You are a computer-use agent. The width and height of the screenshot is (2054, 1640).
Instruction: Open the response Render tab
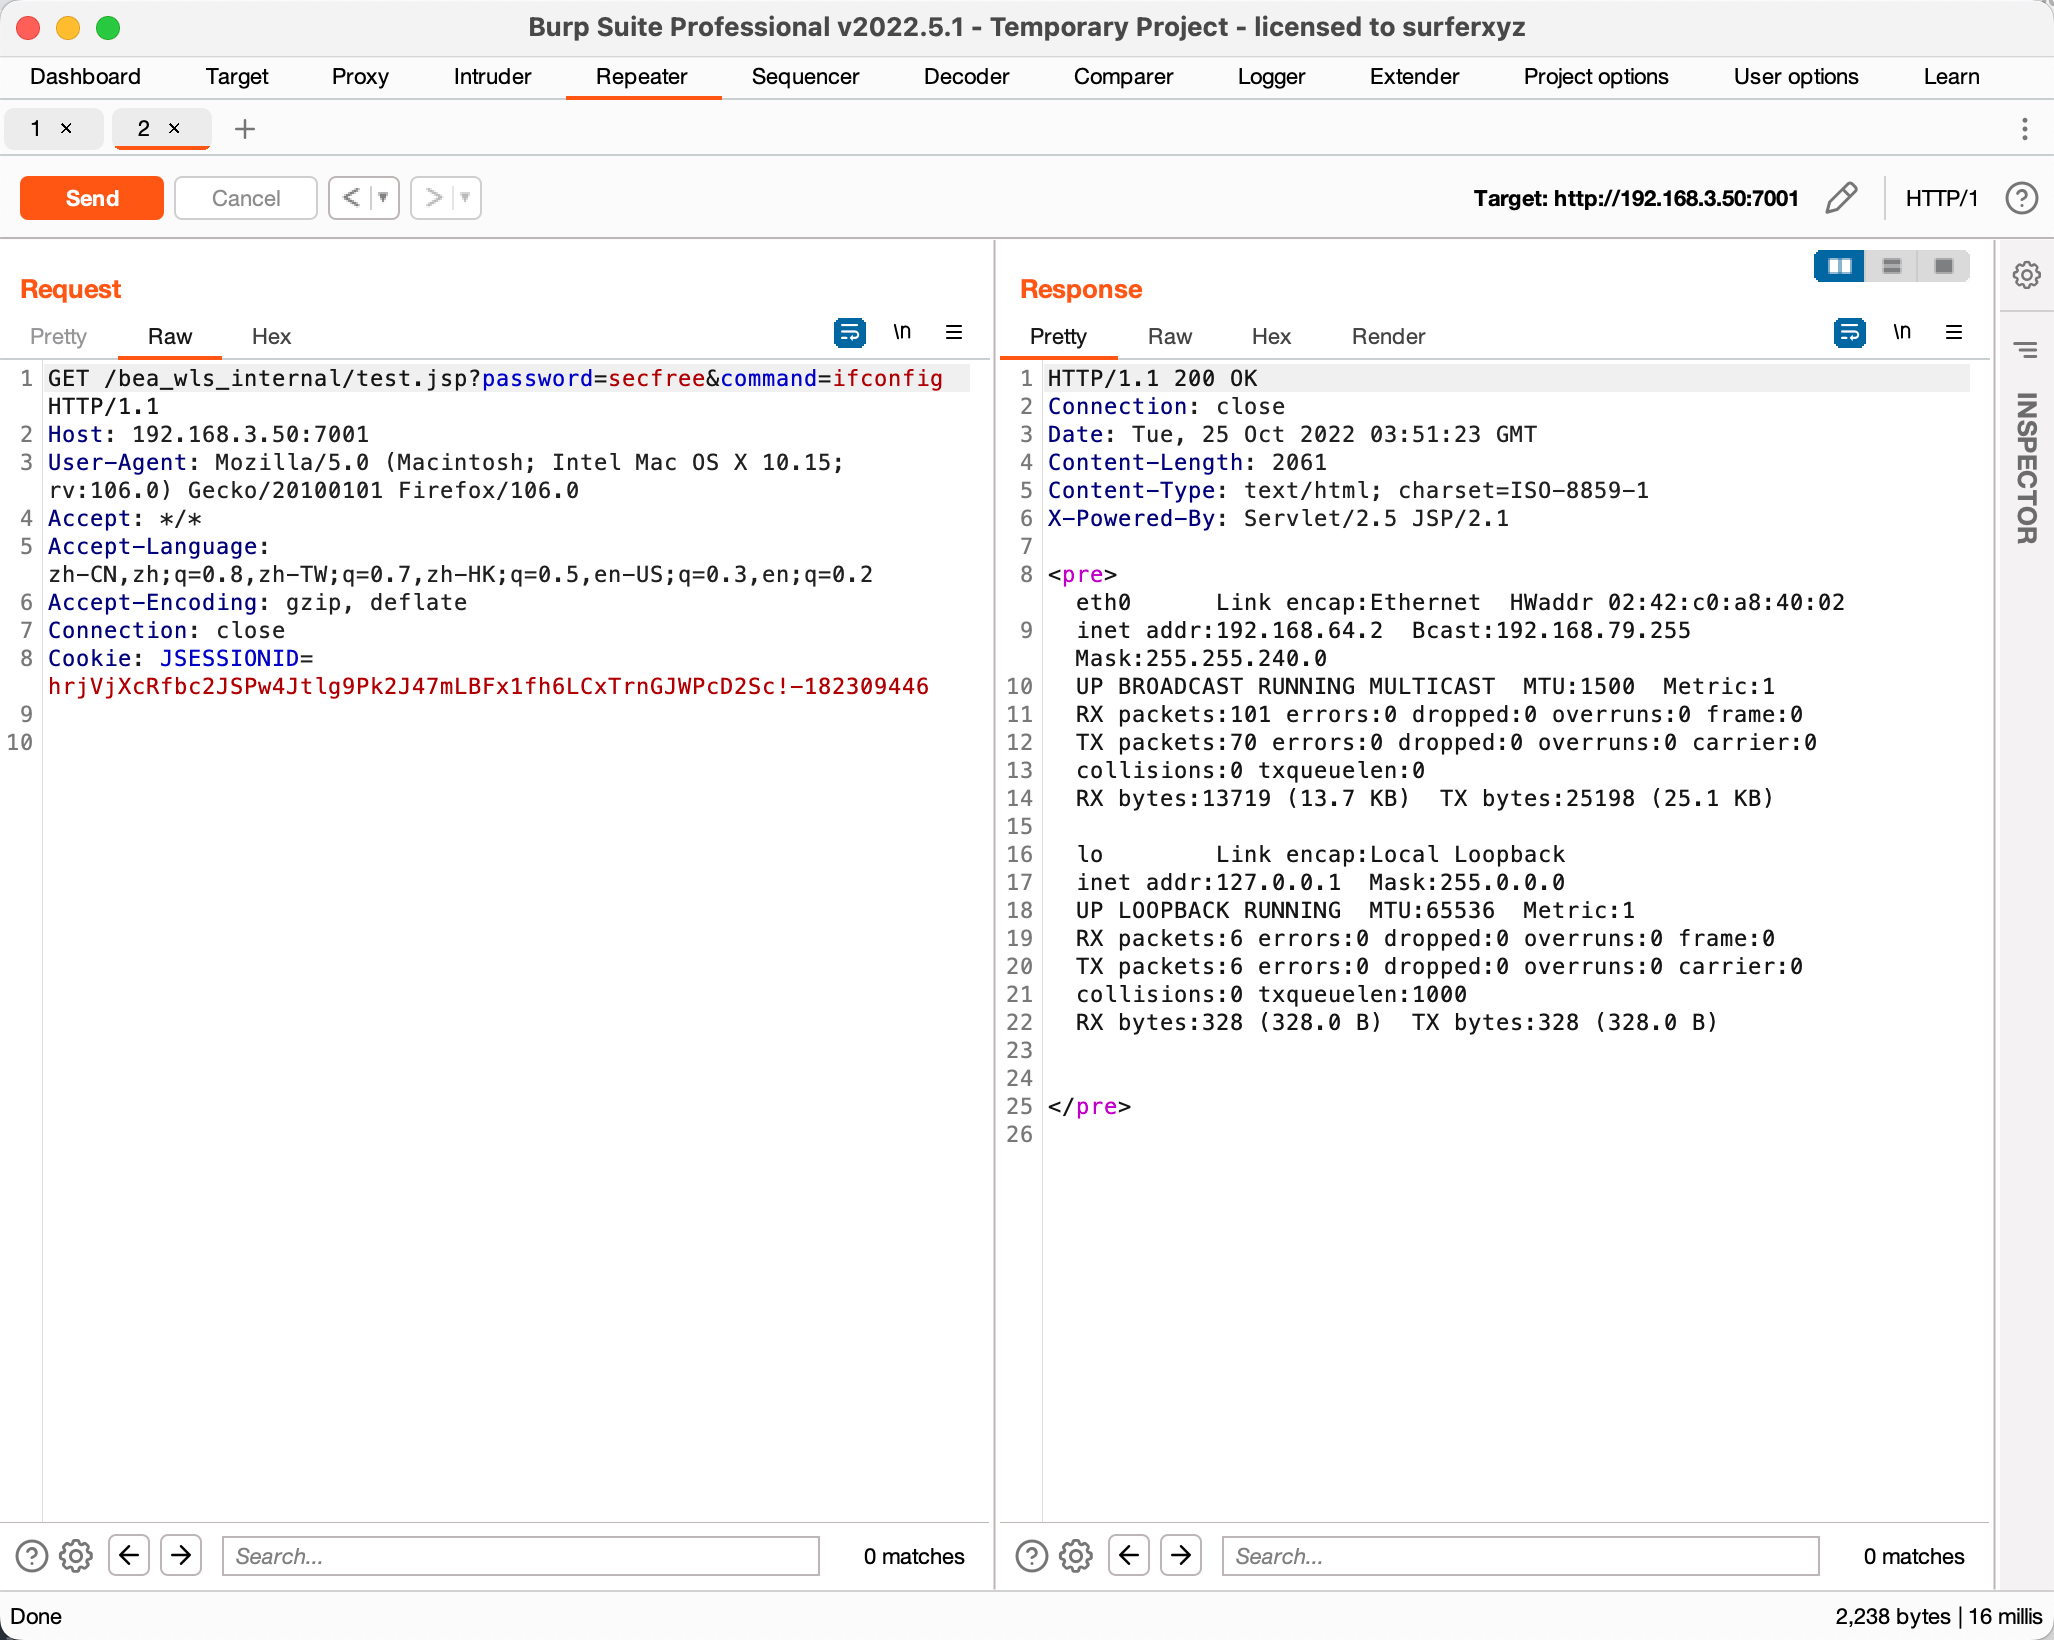point(1387,337)
